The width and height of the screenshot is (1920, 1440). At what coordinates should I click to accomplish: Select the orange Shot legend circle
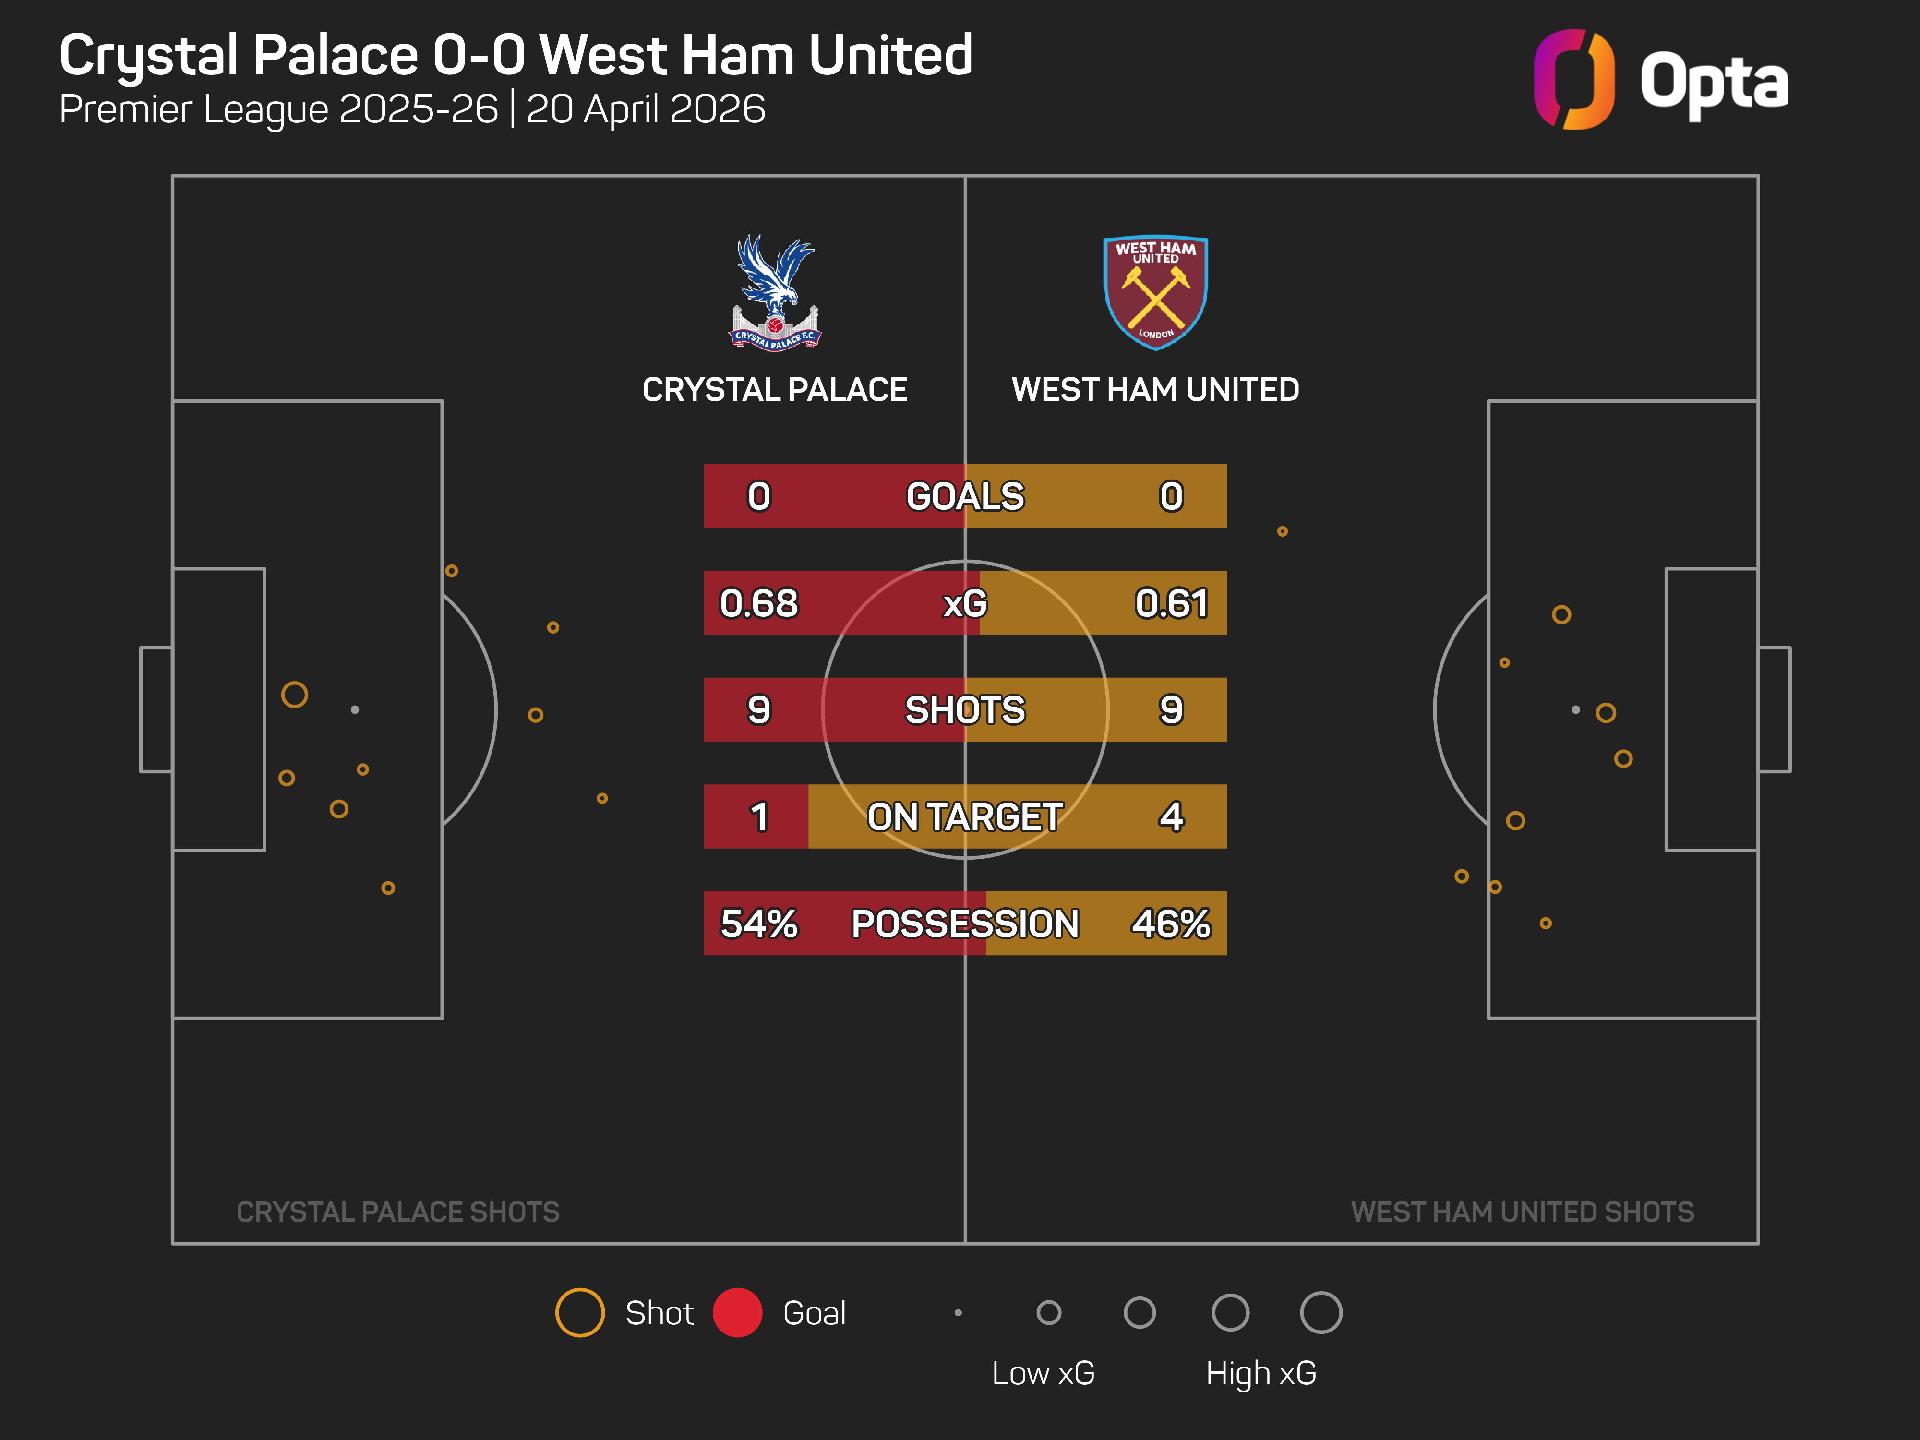coord(580,1313)
